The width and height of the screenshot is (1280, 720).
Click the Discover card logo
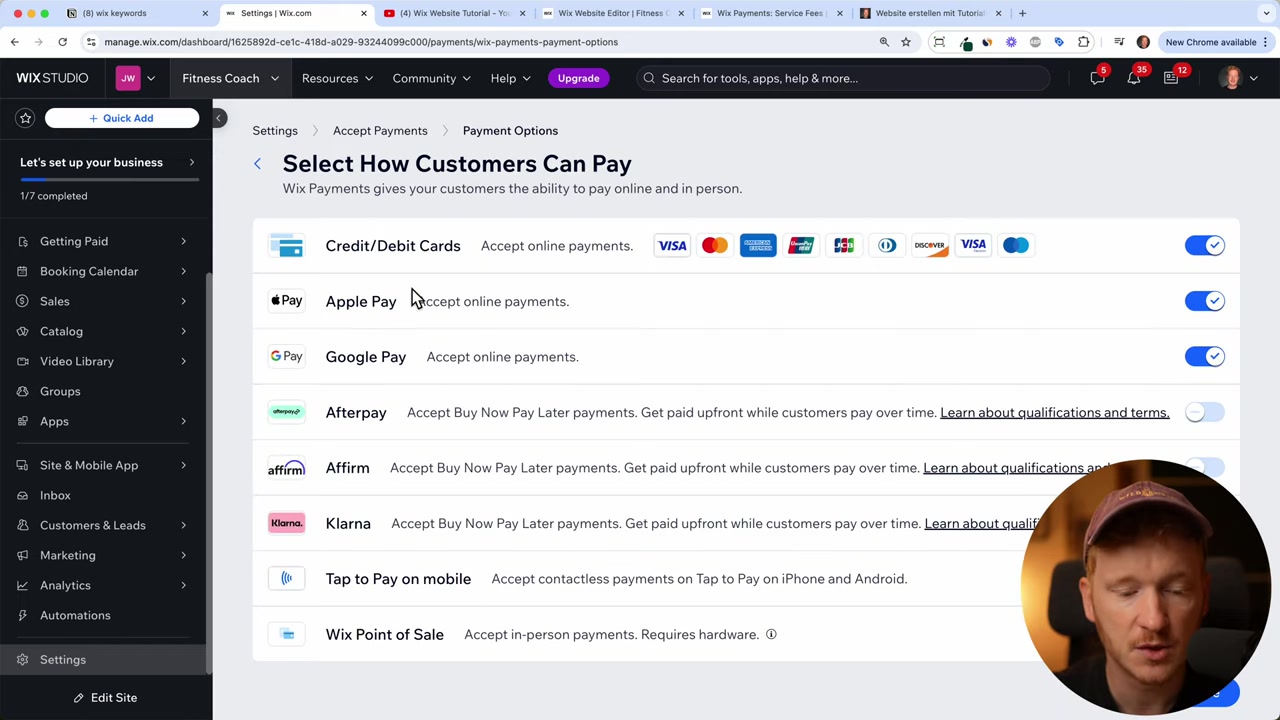pos(930,245)
